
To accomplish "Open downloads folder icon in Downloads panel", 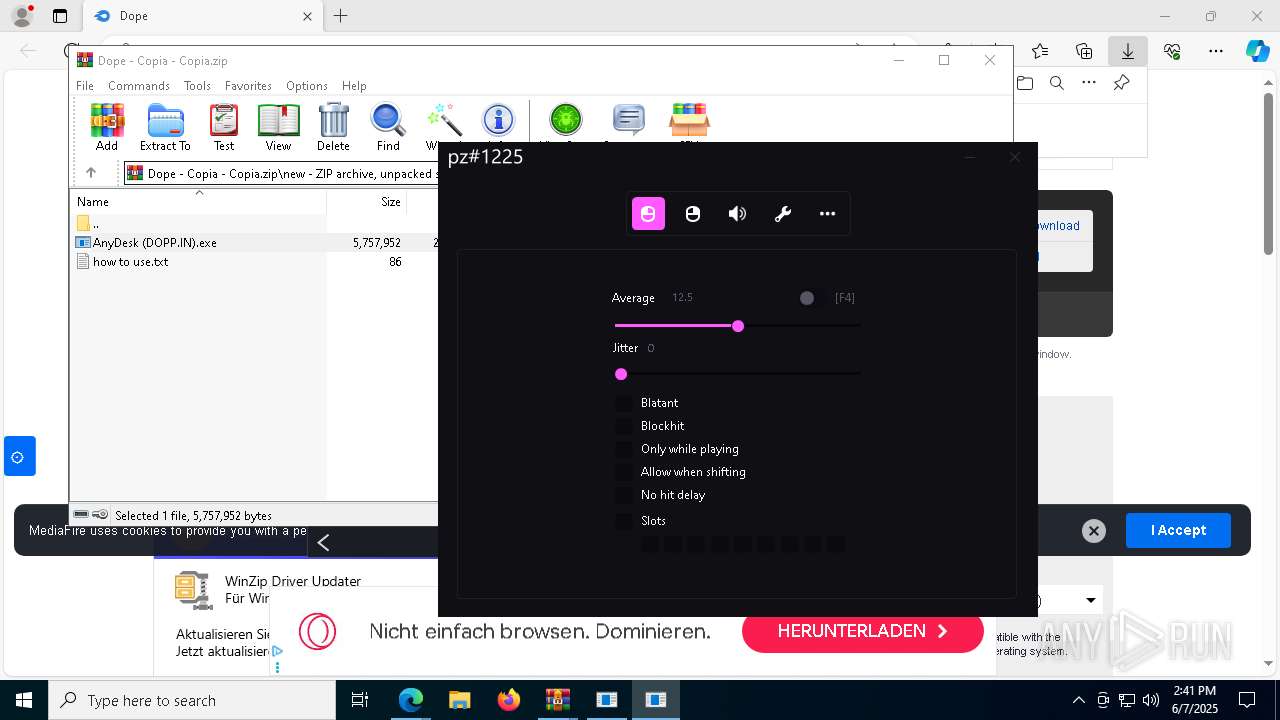I will (1025, 83).
